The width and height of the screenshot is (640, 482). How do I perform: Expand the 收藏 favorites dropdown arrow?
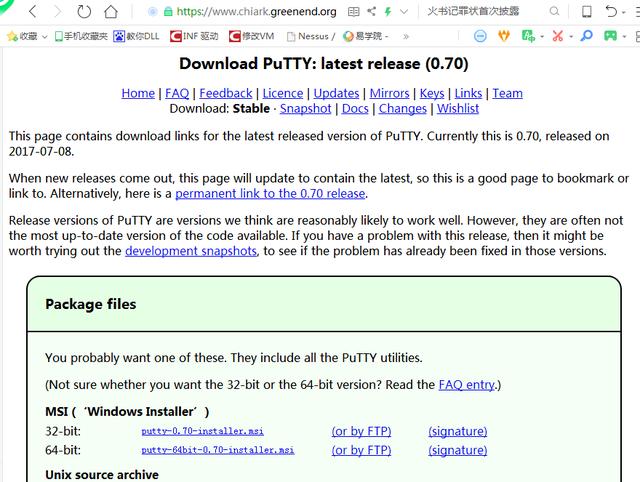(44, 37)
